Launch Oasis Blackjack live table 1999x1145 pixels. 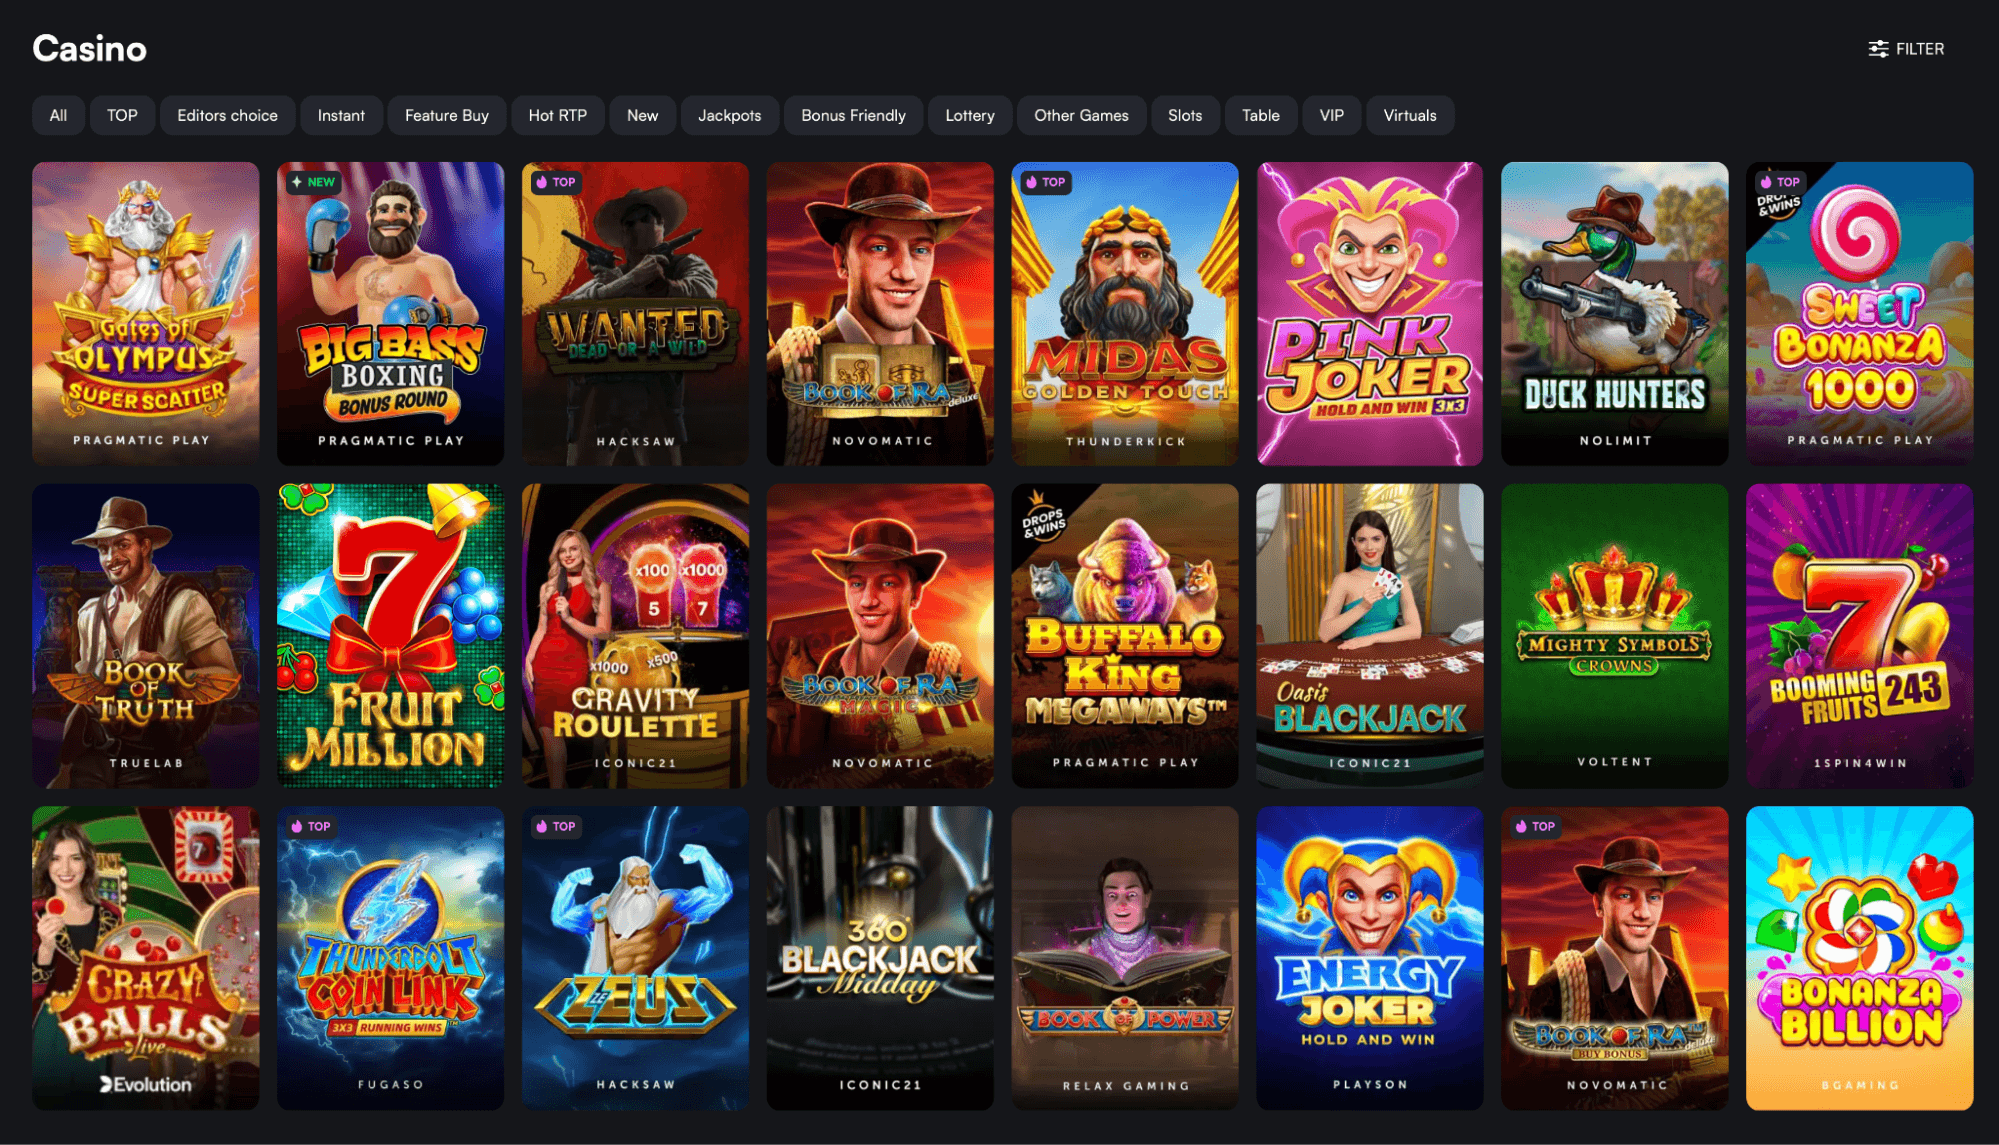1369,636
